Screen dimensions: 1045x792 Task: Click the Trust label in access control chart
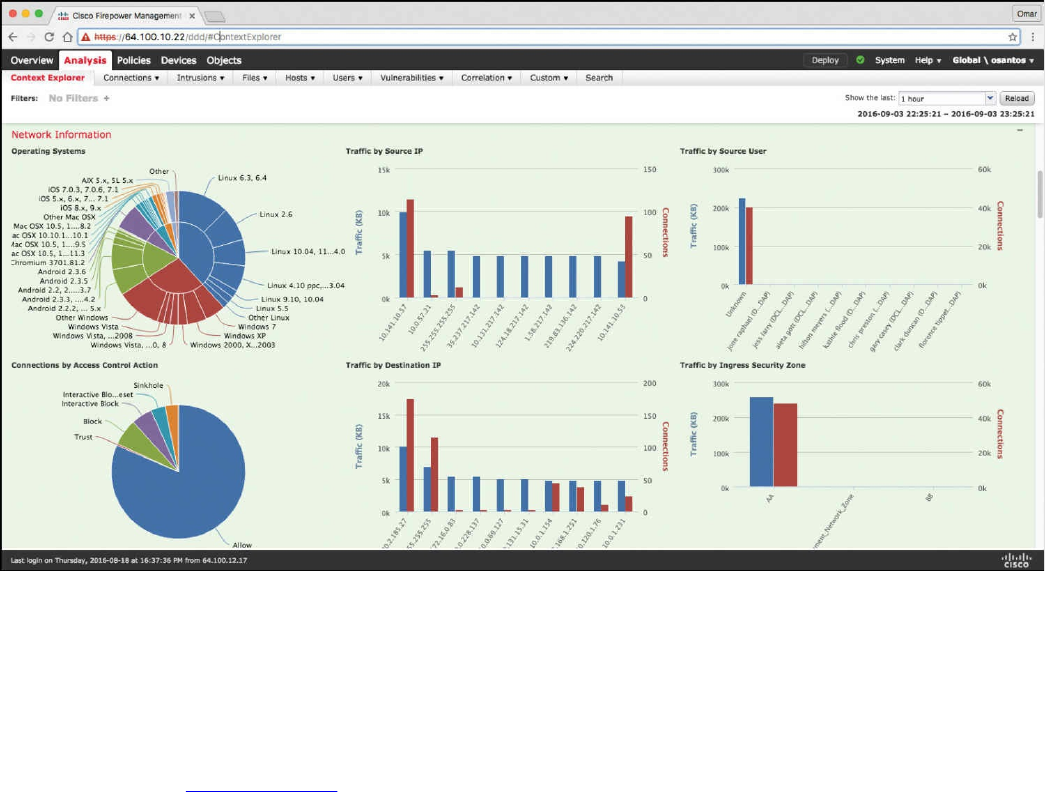(x=83, y=437)
